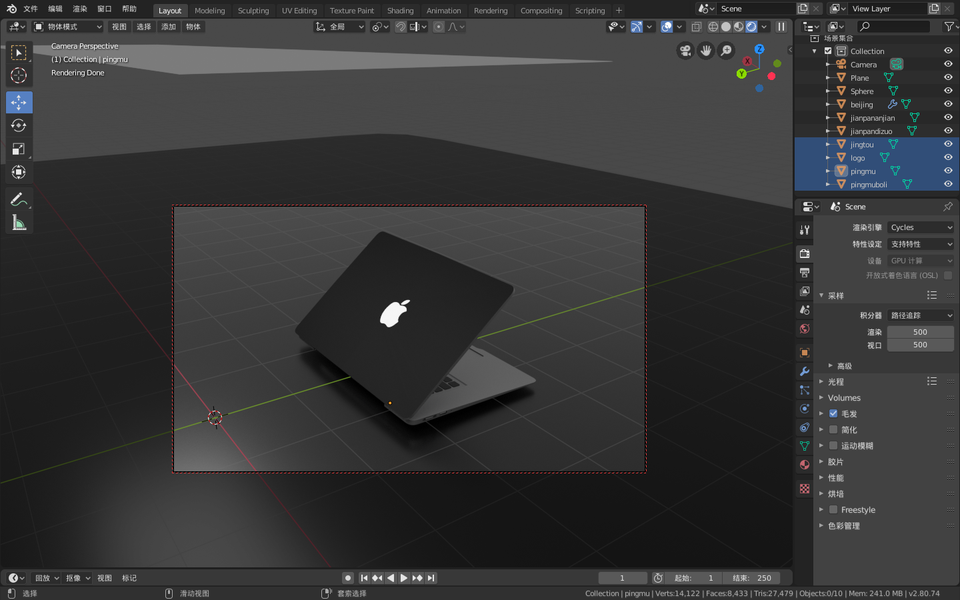Switch to the UV Editing workspace tab

[299, 10]
